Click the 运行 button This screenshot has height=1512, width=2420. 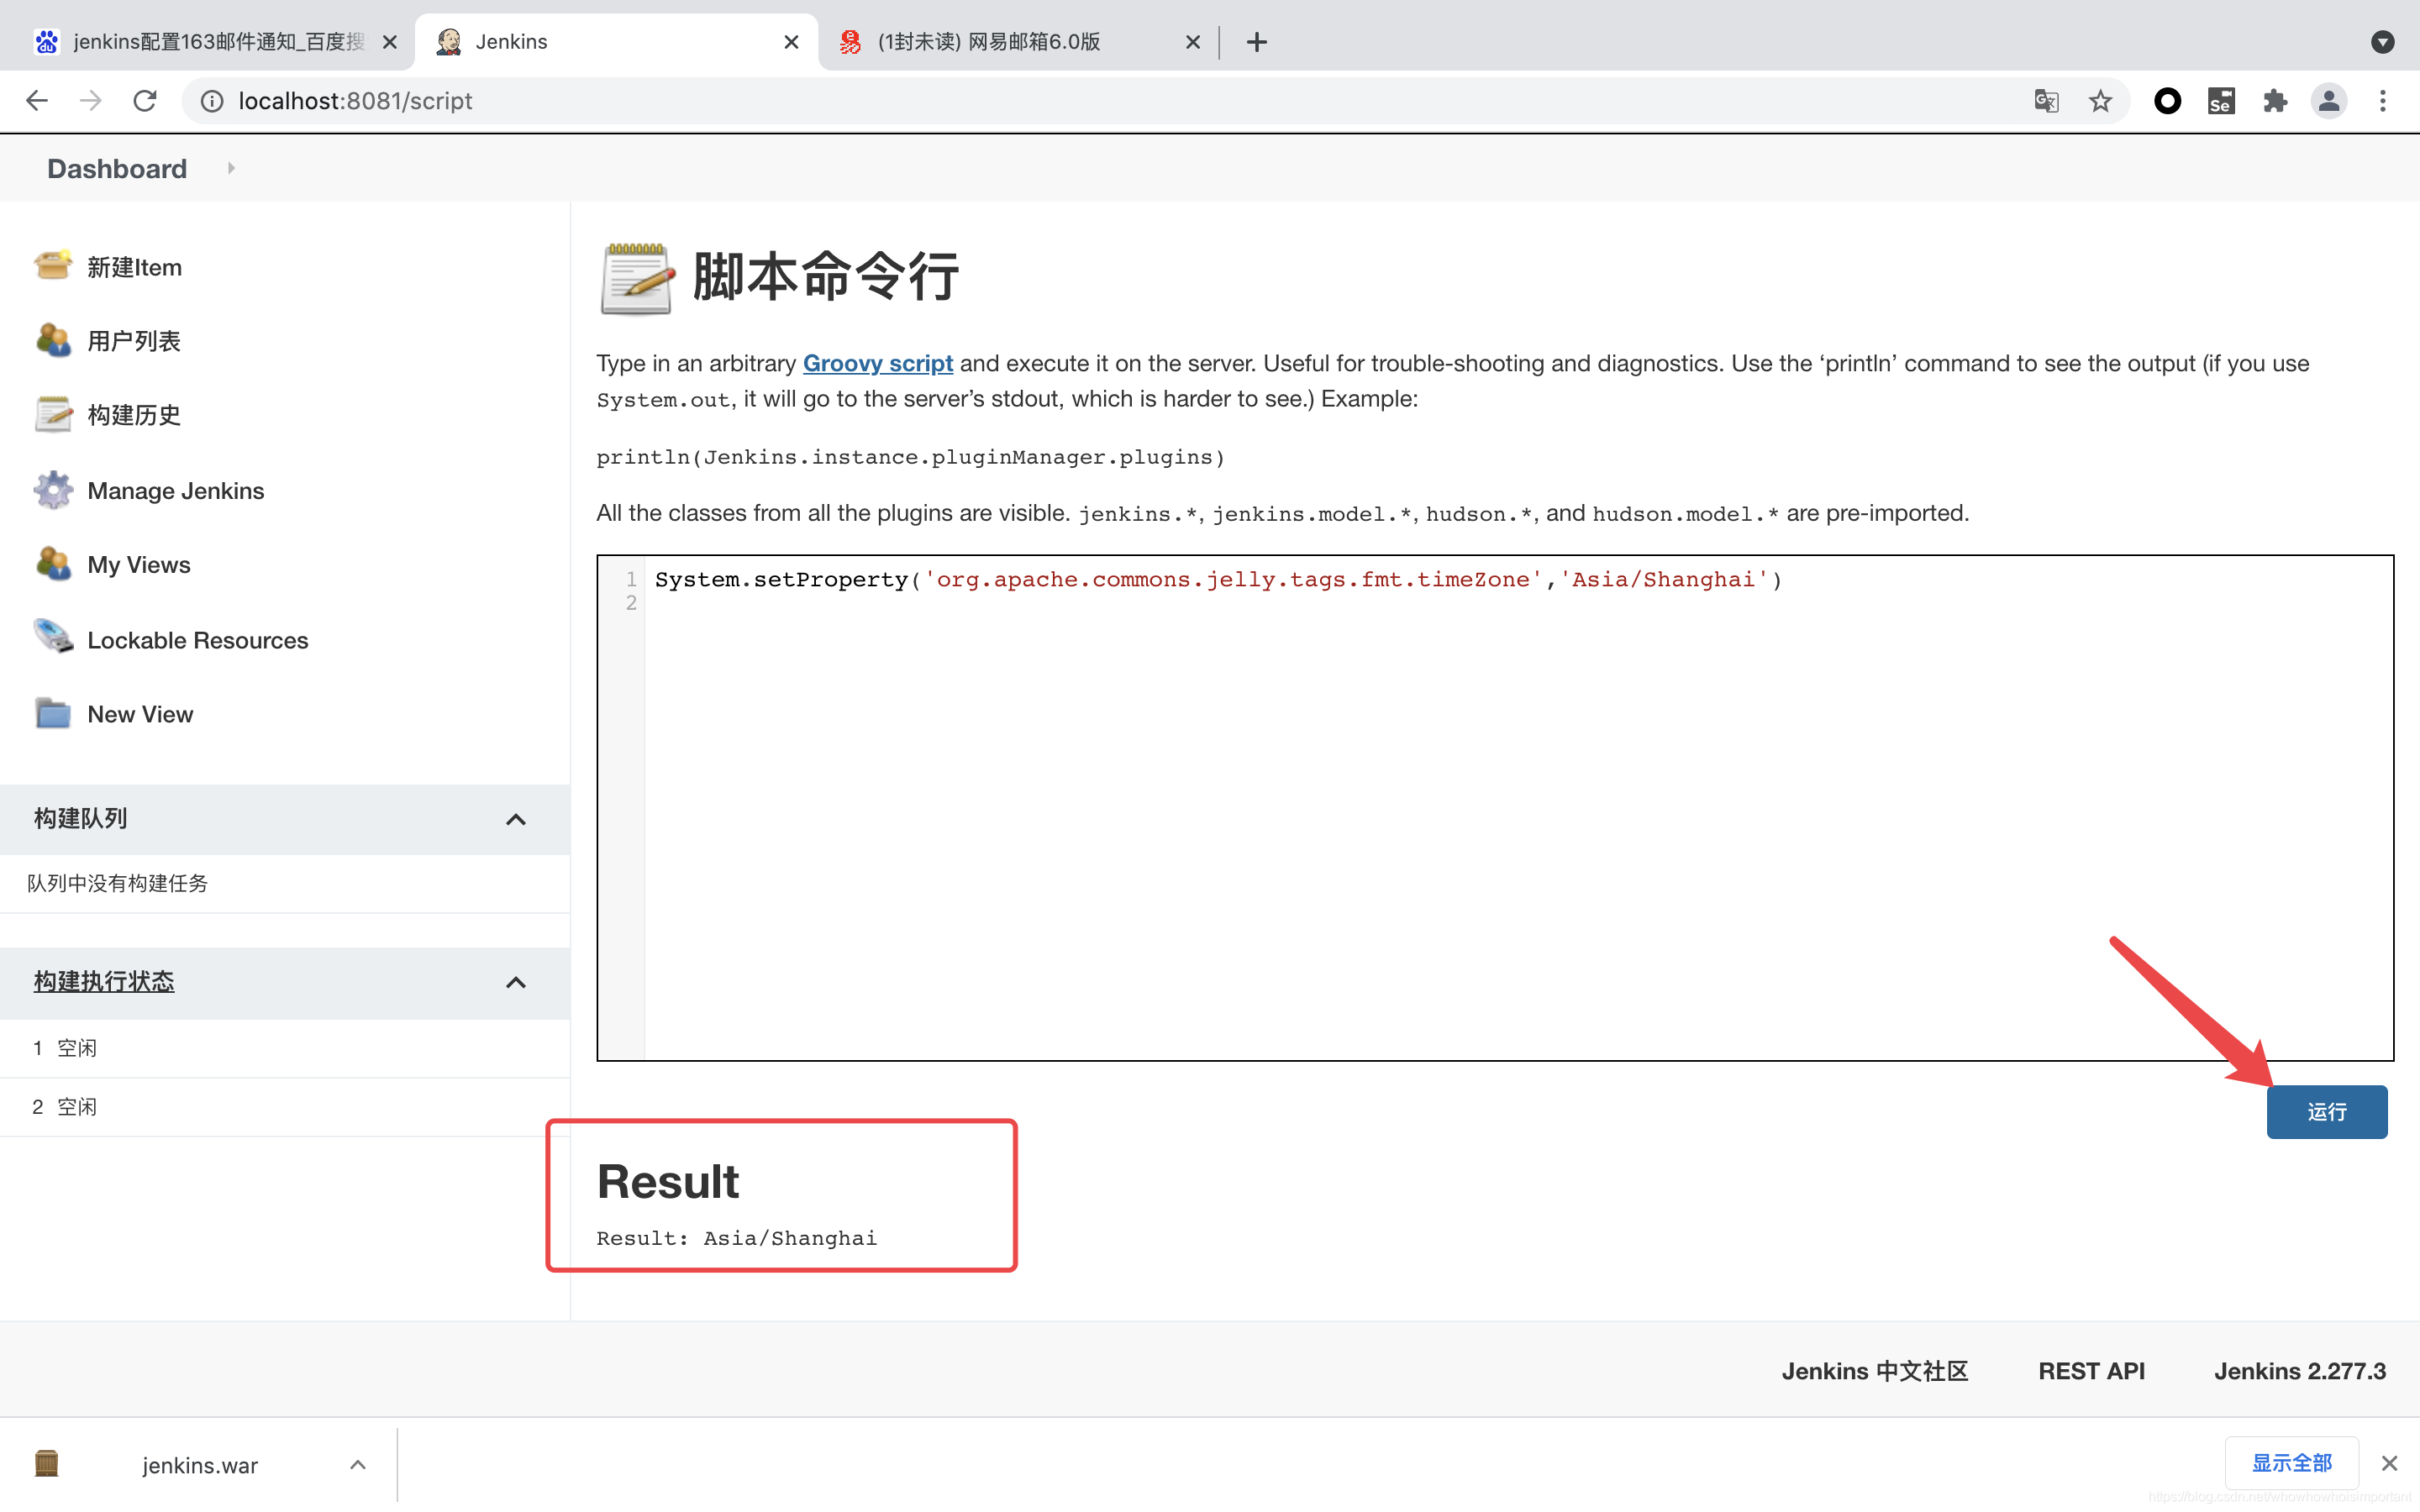tap(2326, 1111)
